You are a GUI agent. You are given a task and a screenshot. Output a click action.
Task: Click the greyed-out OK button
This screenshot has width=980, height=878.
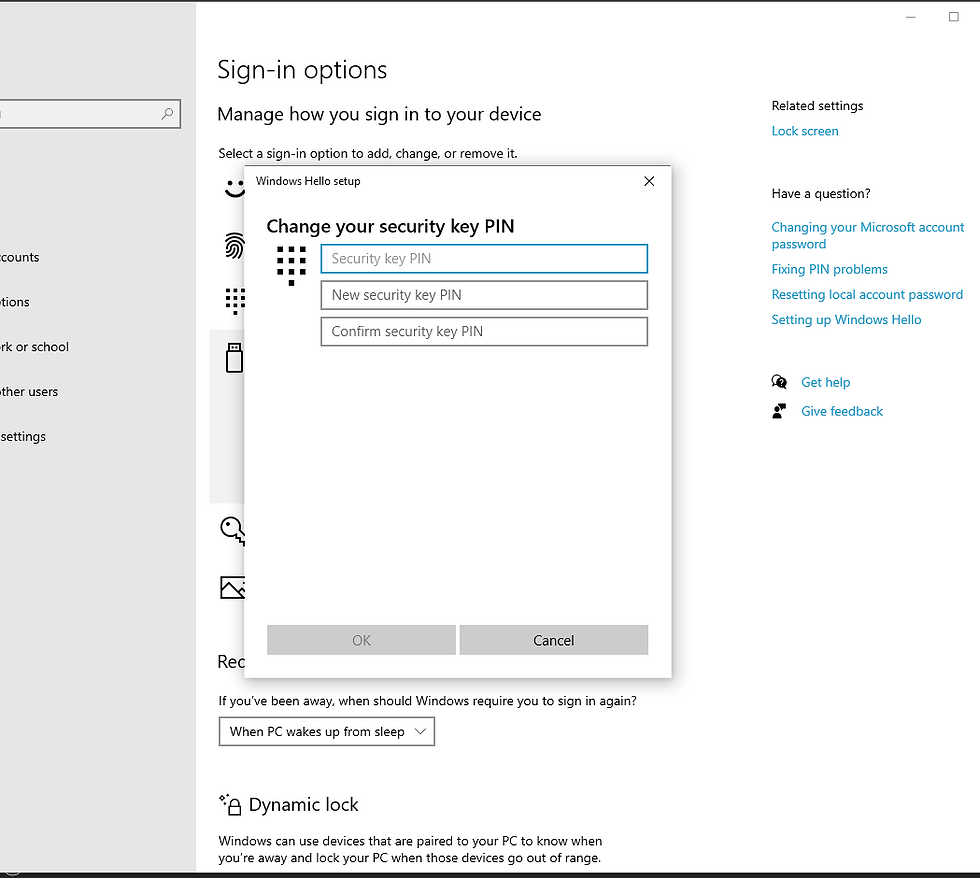point(361,640)
